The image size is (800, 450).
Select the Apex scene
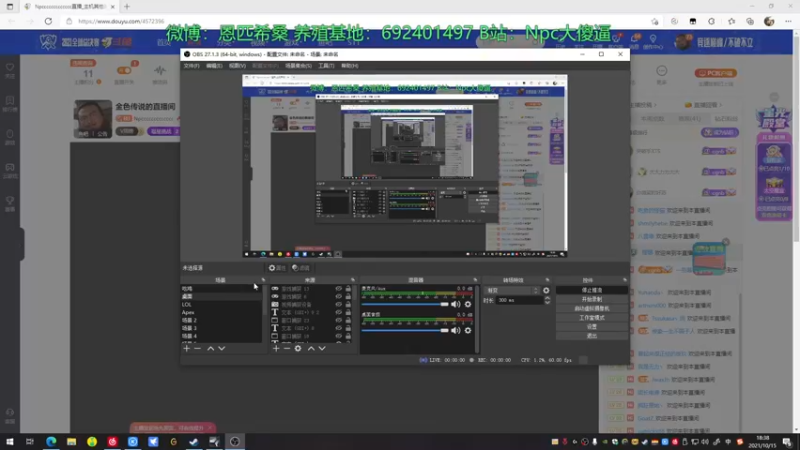221,312
